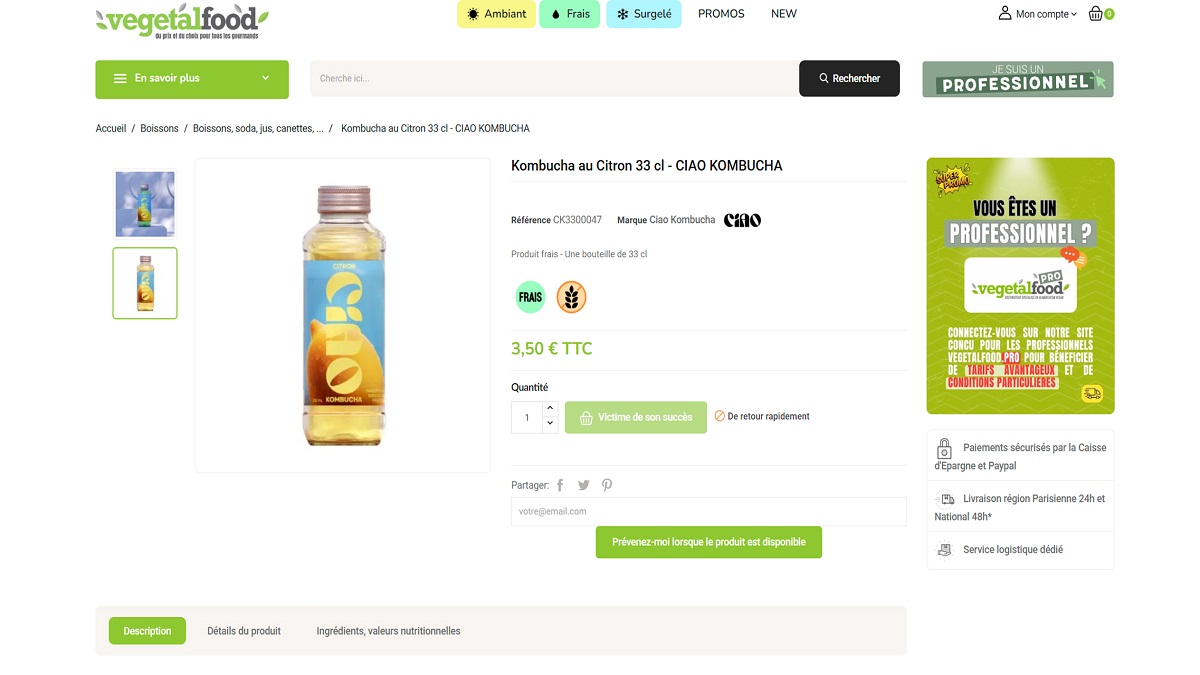The image size is (1200, 675).
Task: Share the product via the Pinterest icon
Action: click(607, 485)
